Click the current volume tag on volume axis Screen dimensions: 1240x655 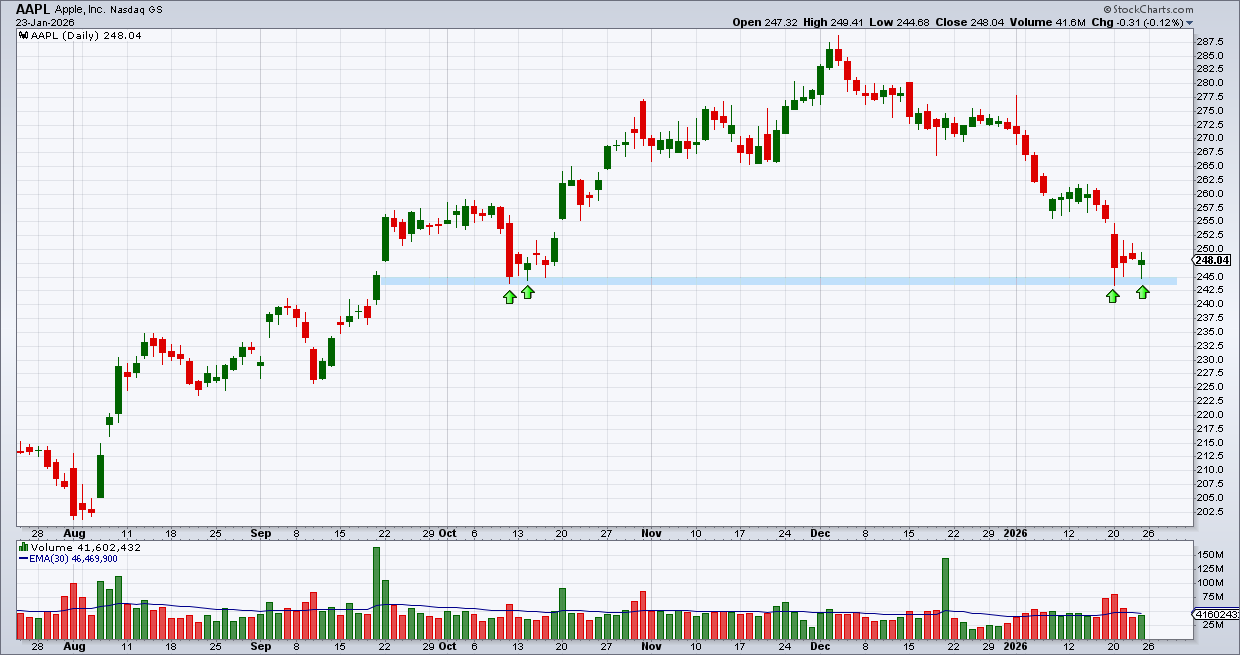click(1215, 615)
